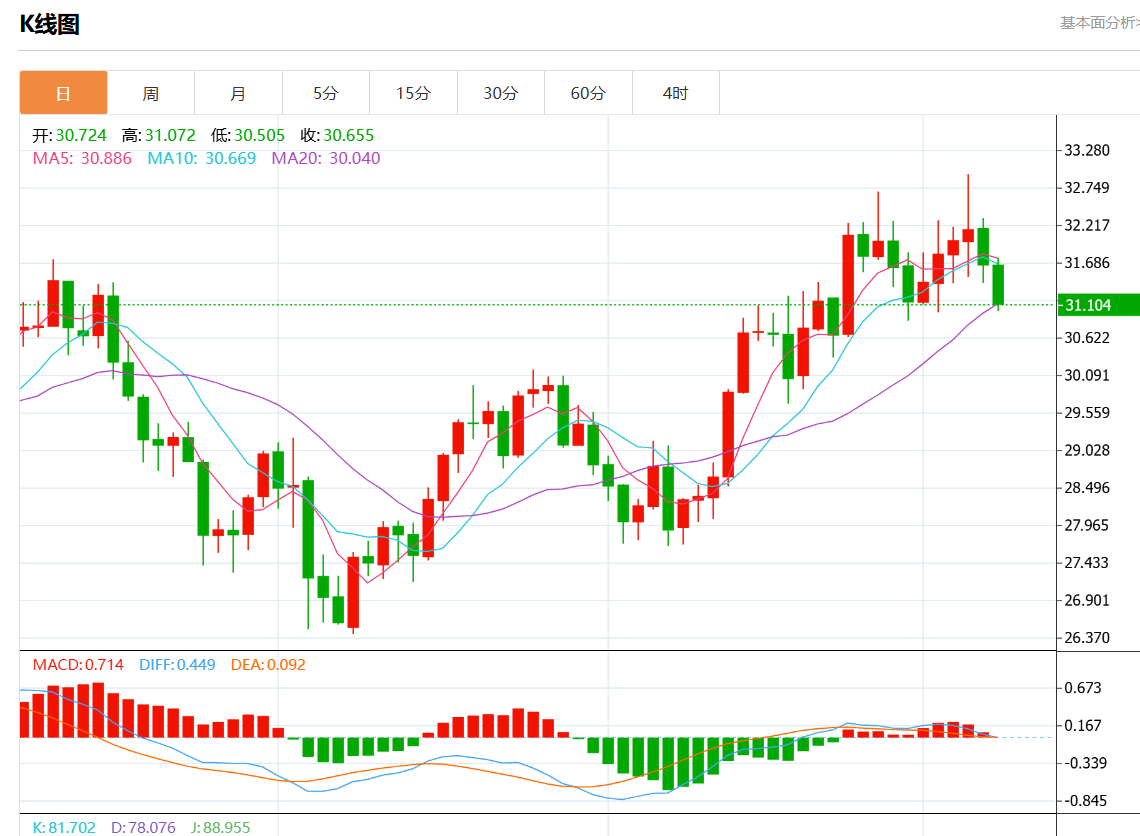
Task: Switch to the 周 weekly tab
Action: (150, 93)
